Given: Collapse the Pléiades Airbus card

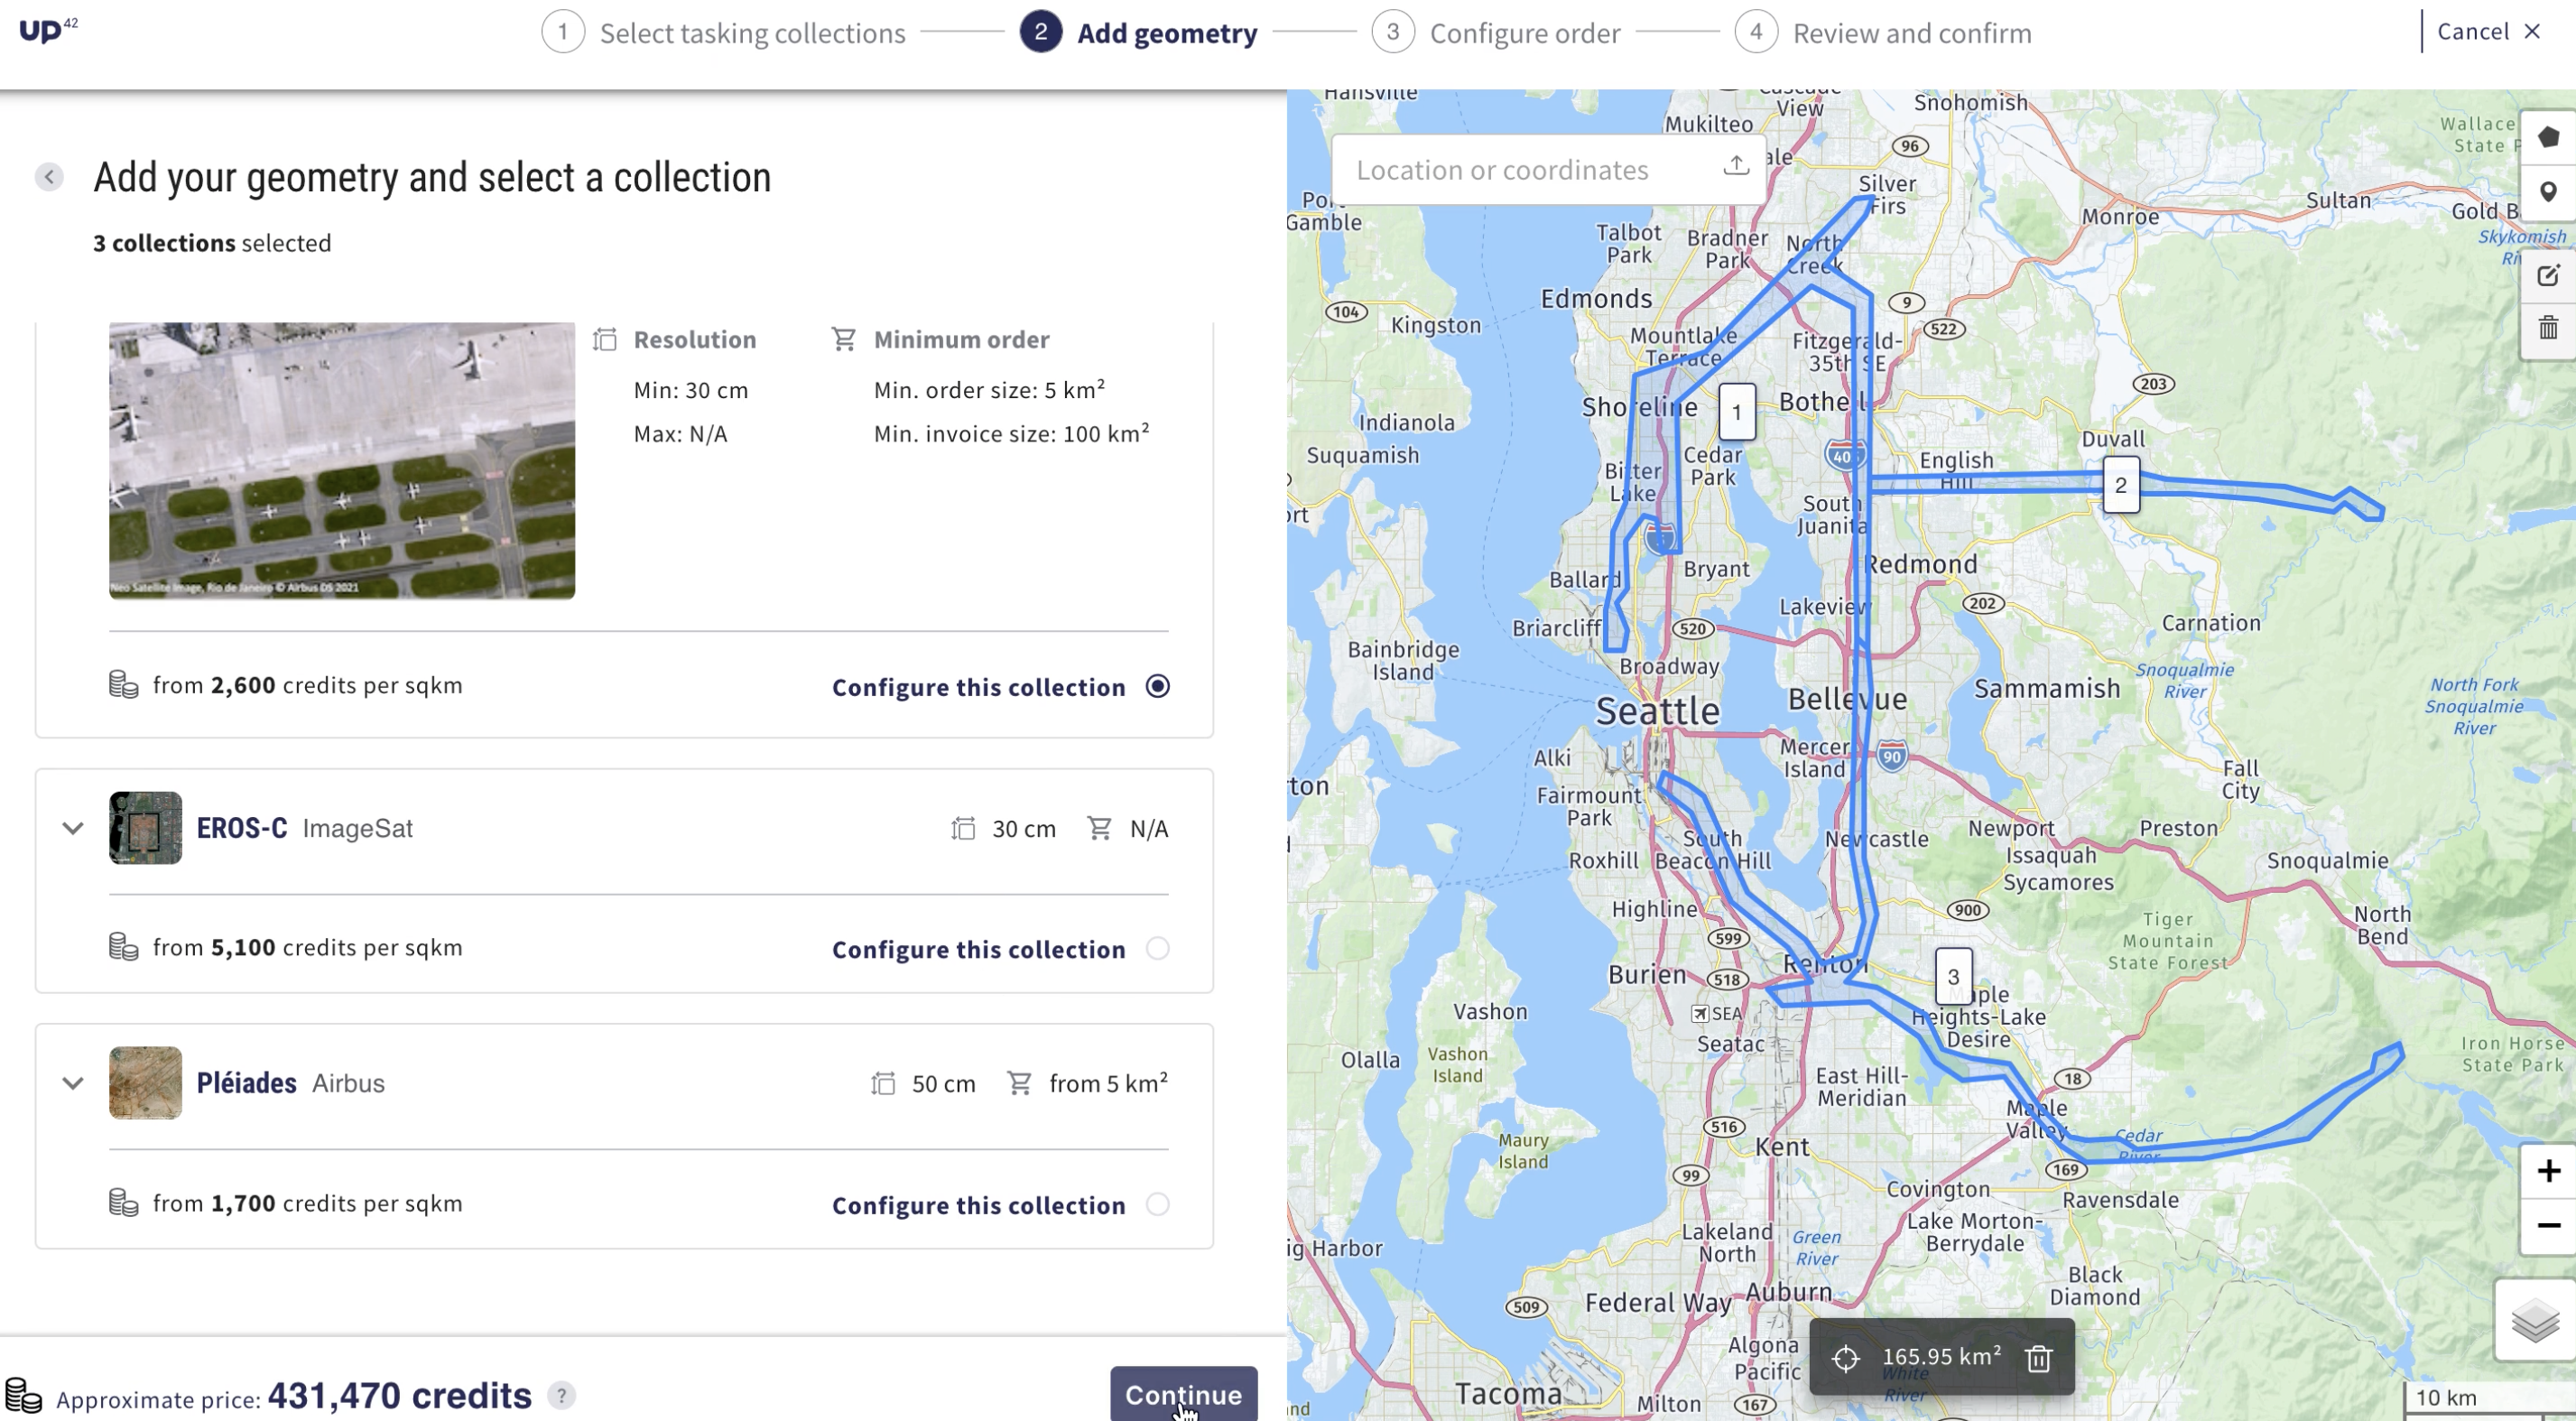Looking at the screenshot, I should [x=72, y=1082].
